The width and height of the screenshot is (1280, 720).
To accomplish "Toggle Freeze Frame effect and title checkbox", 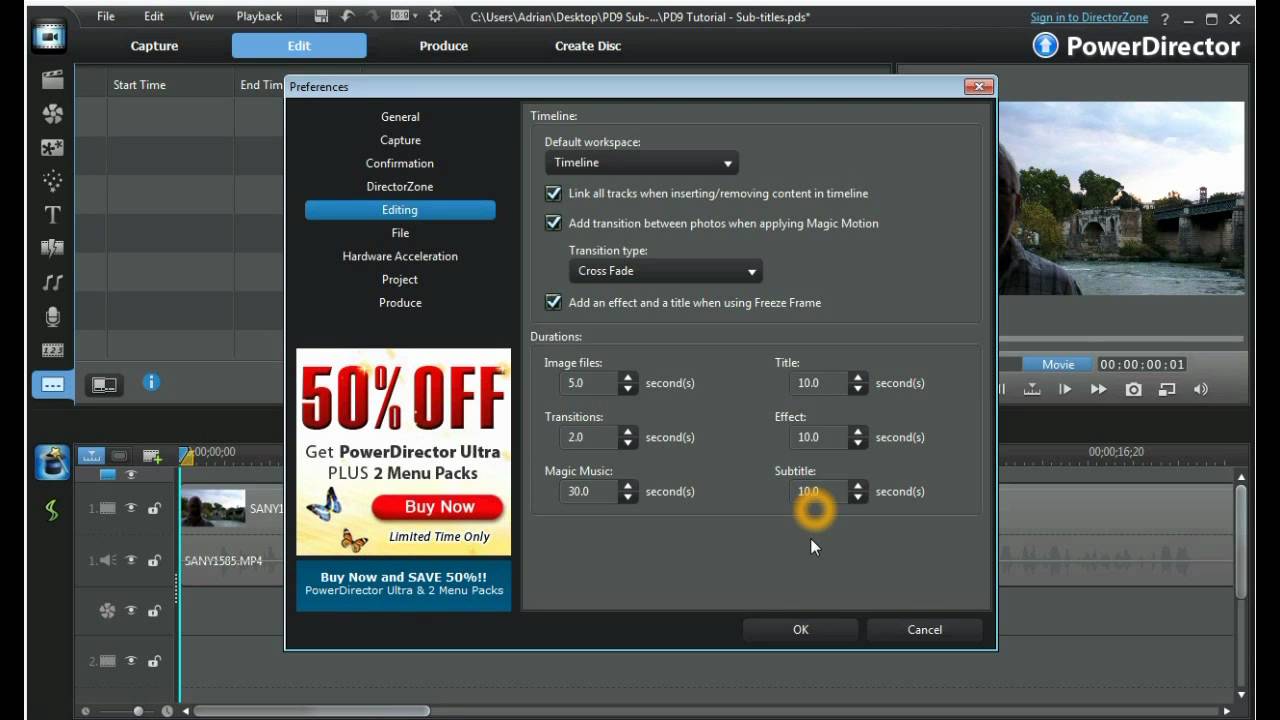I will coord(553,302).
